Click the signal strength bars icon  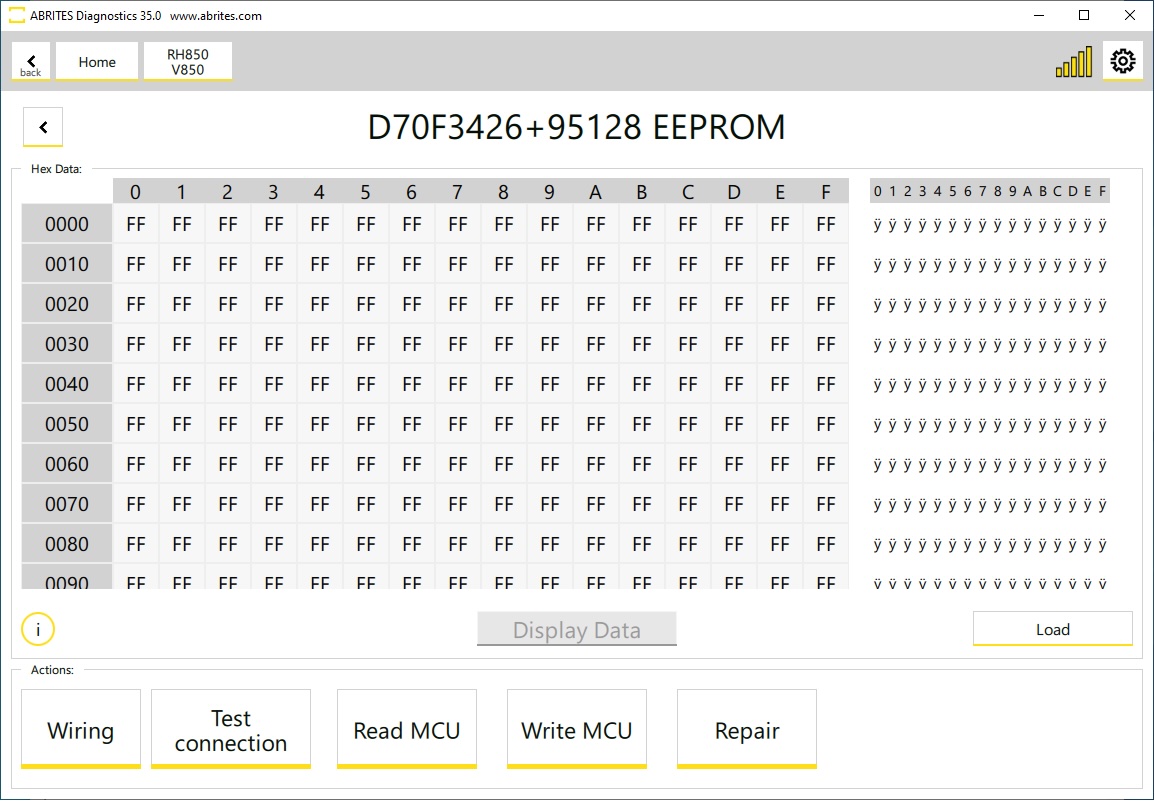click(1074, 62)
